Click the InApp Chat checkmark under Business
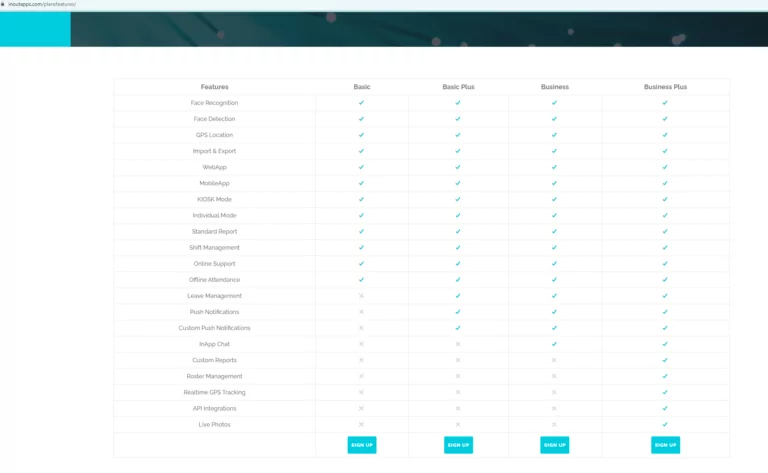This screenshot has width=768, height=473. pos(554,344)
